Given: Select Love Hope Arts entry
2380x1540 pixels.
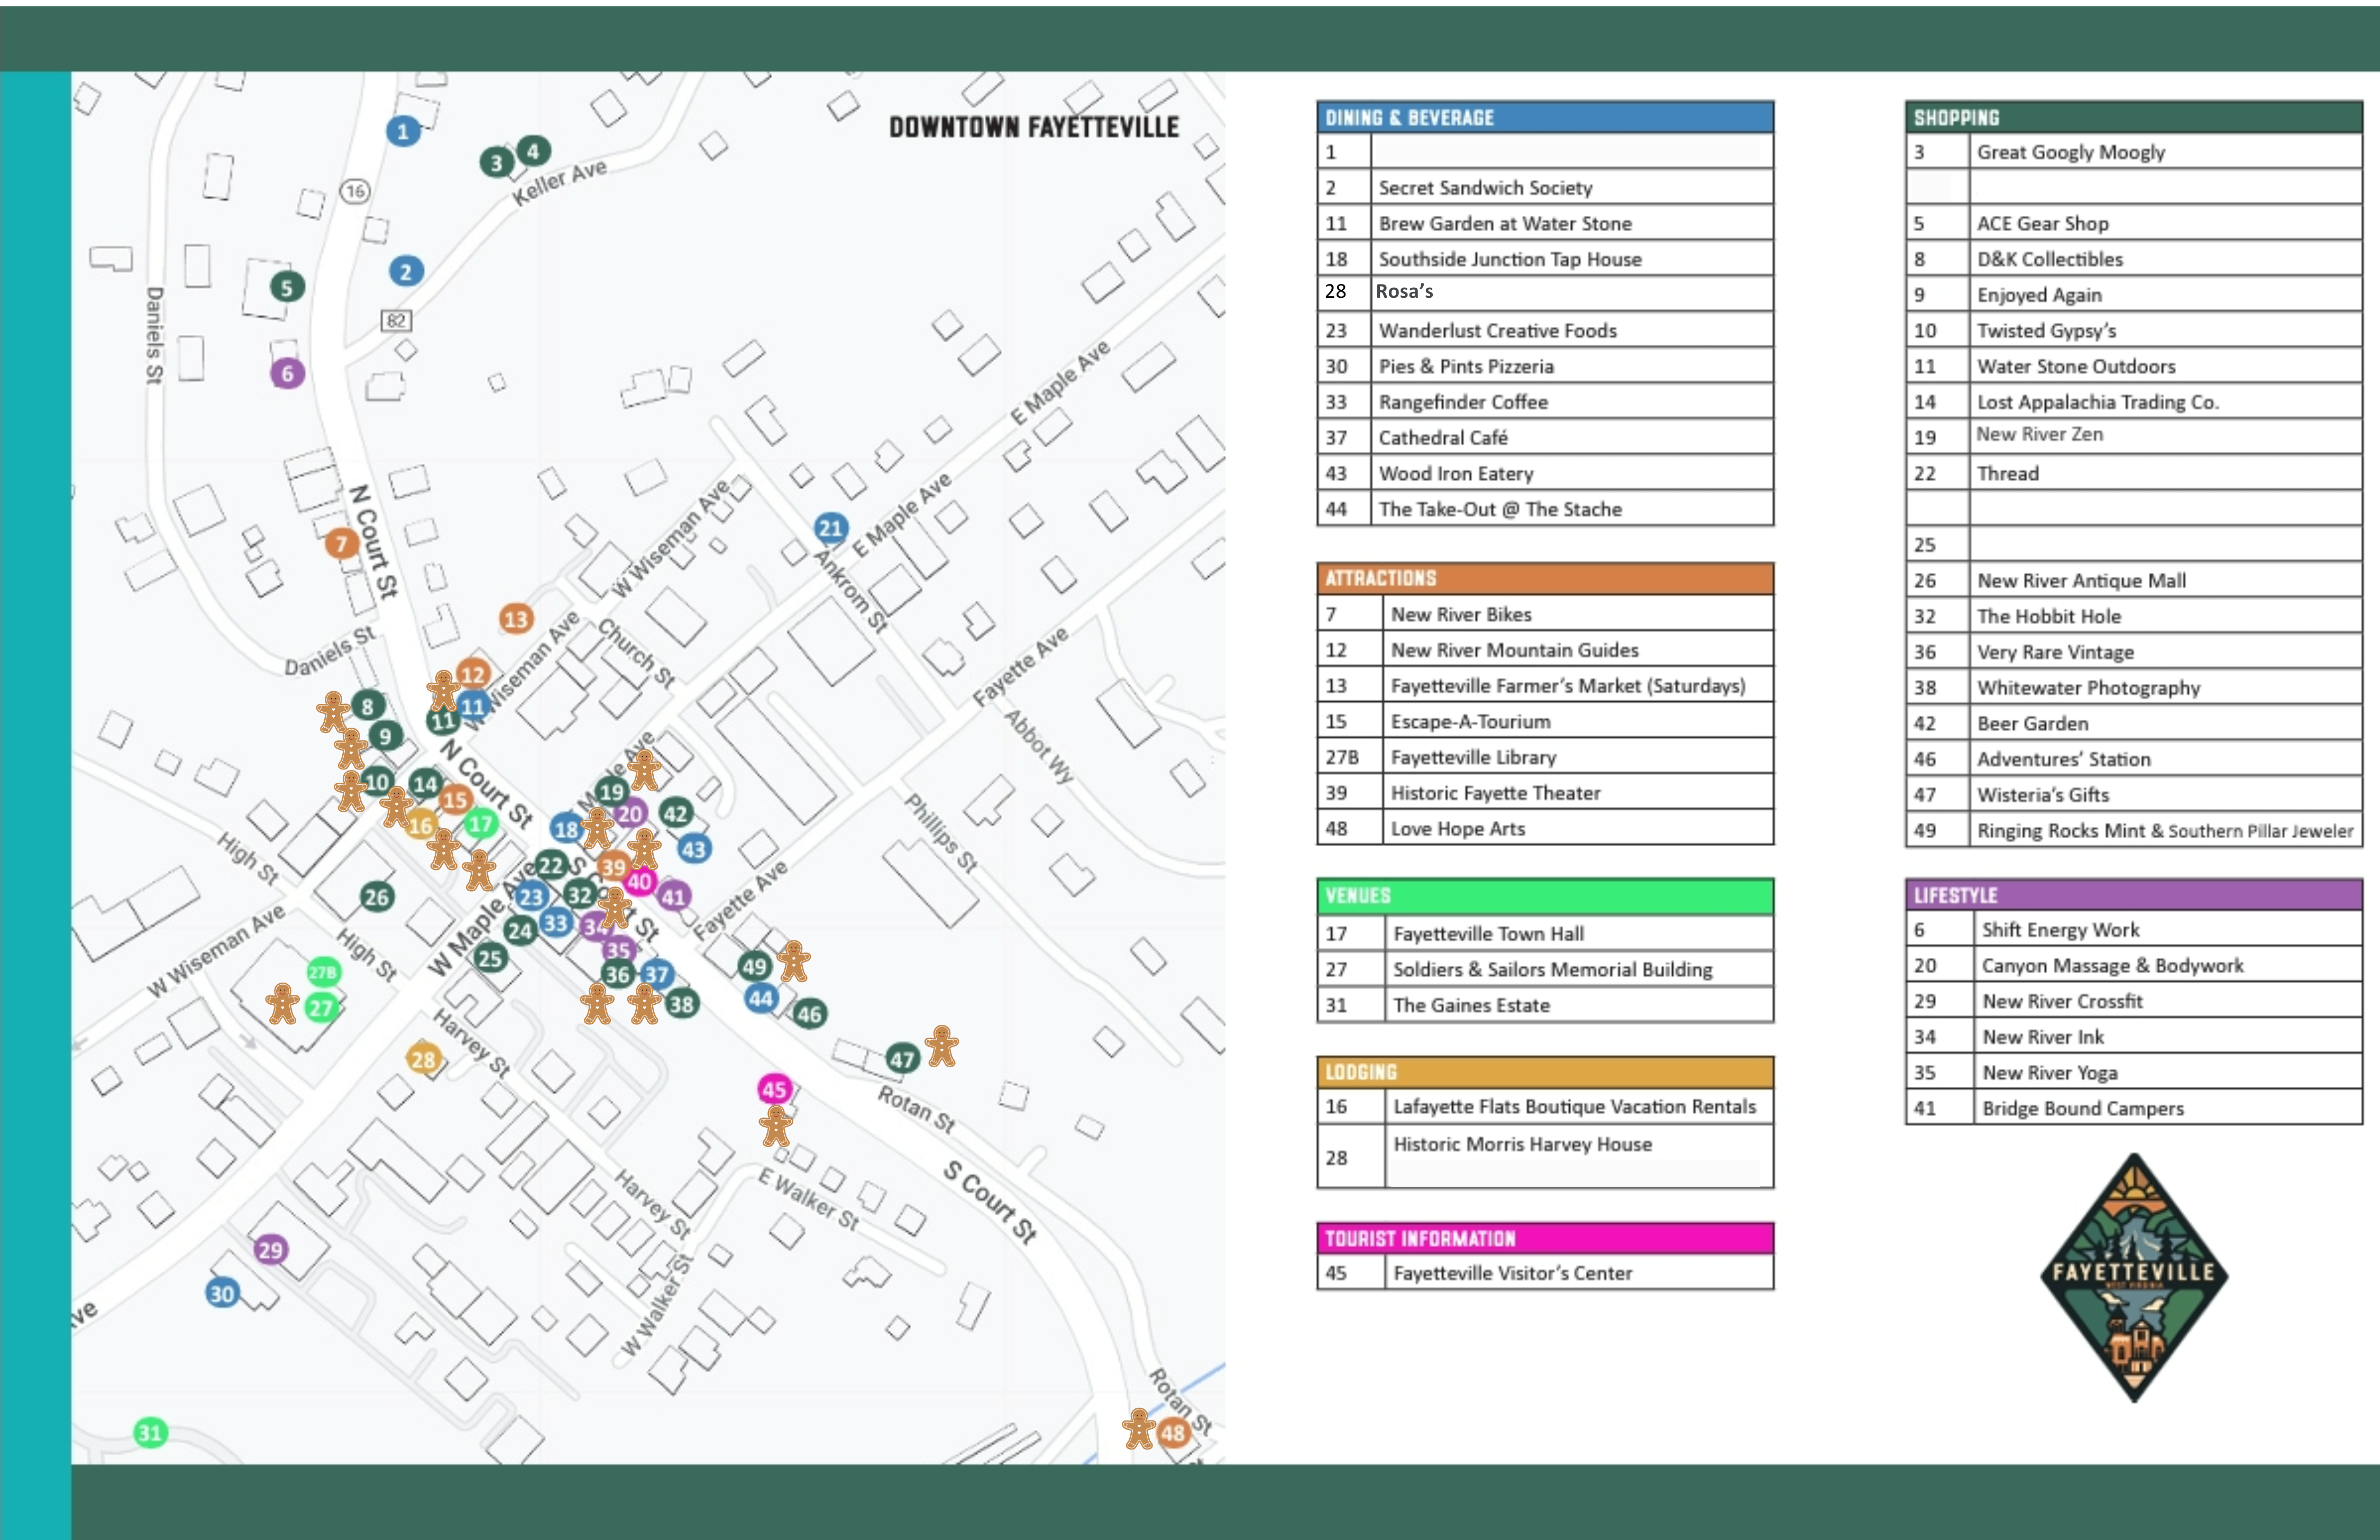Looking at the screenshot, I should (1545, 828).
